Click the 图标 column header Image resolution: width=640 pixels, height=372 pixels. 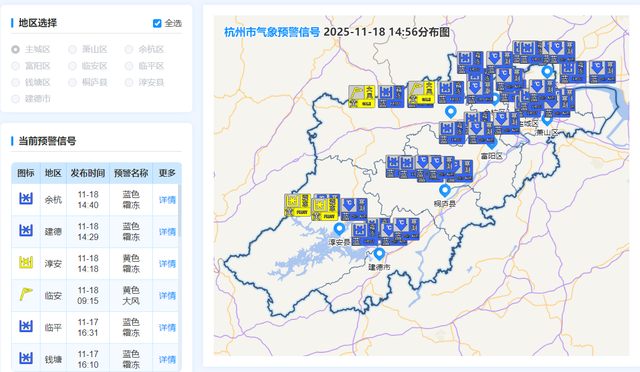click(26, 173)
